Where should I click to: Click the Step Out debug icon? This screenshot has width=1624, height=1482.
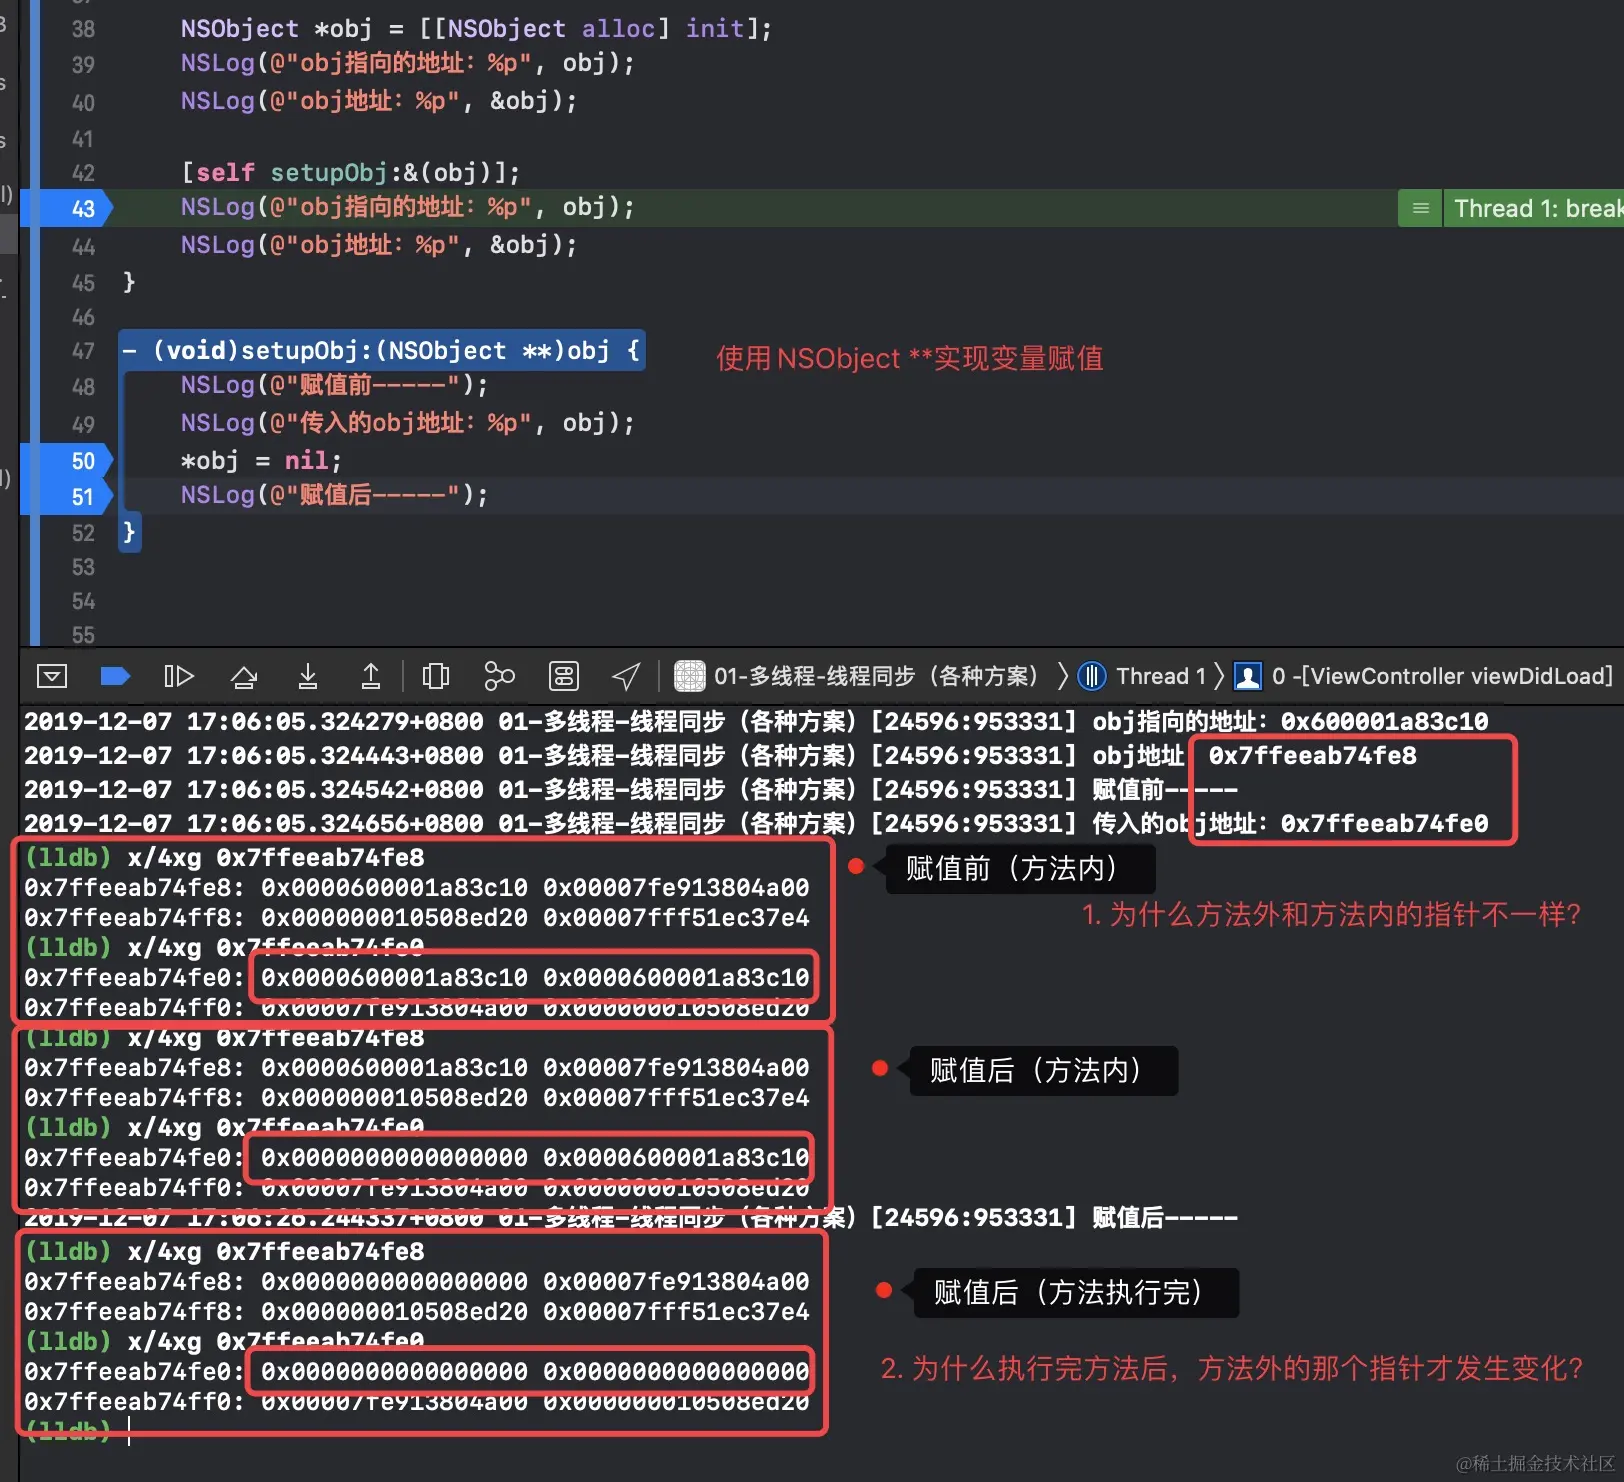point(370,677)
